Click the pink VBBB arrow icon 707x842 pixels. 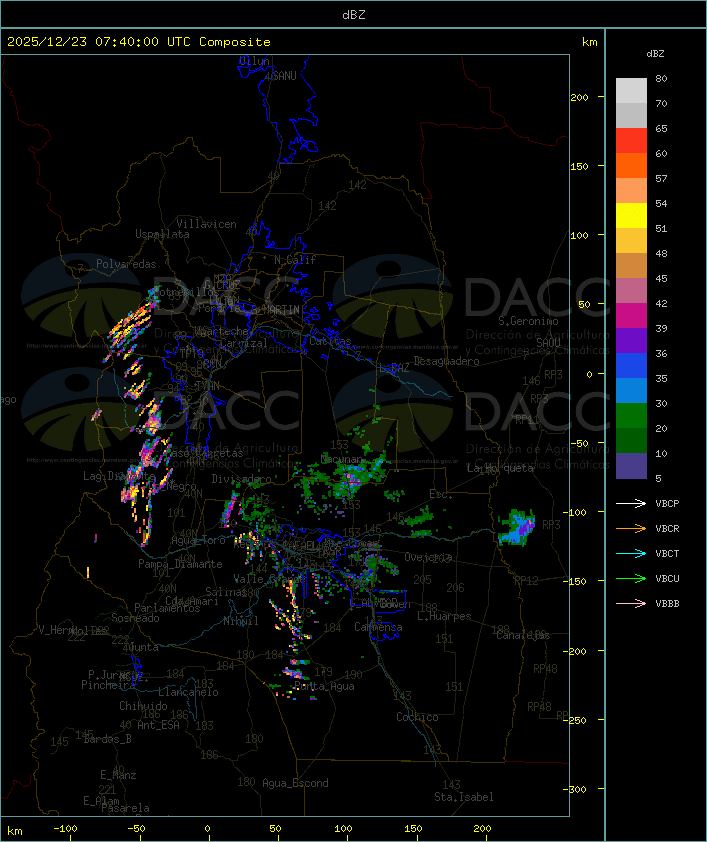[x=631, y=604]
